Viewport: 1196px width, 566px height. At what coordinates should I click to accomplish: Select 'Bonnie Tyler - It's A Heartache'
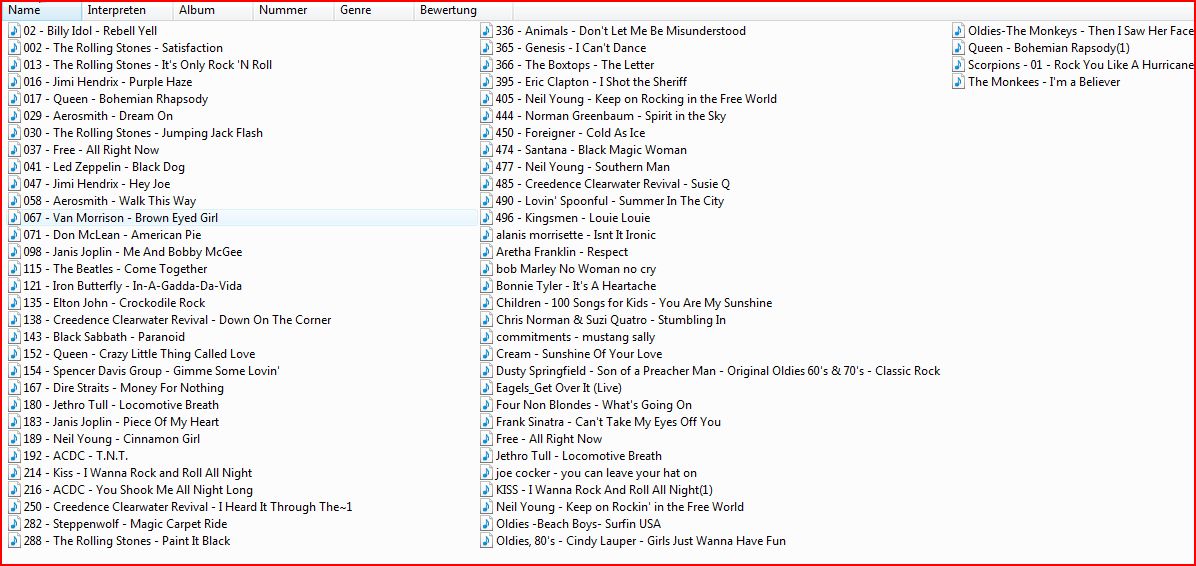(576, 286)
